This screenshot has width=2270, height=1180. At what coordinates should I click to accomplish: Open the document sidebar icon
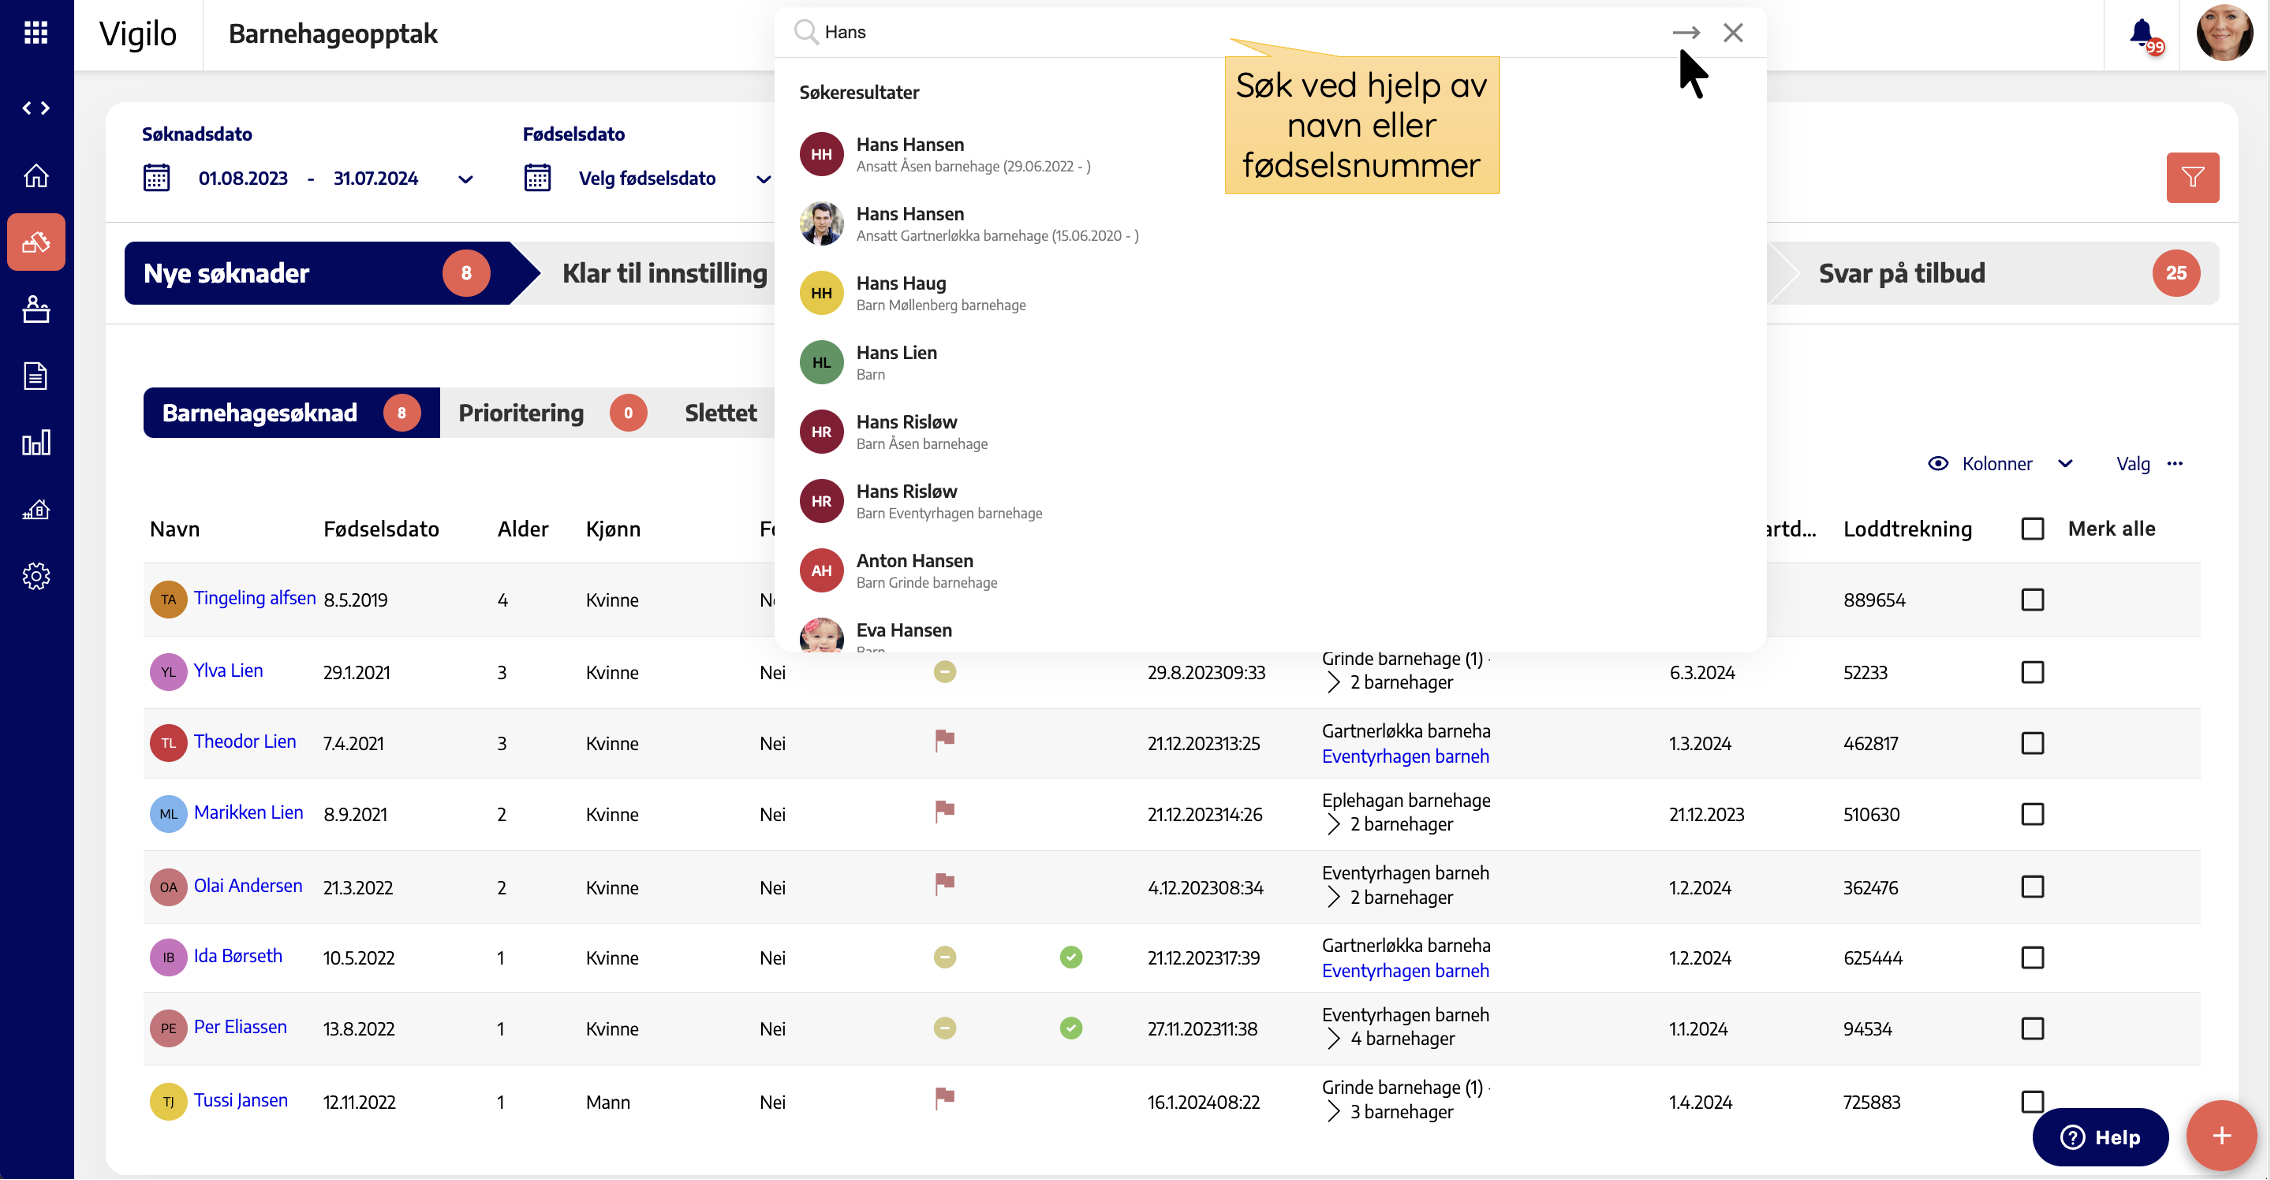tap(36, 376)
